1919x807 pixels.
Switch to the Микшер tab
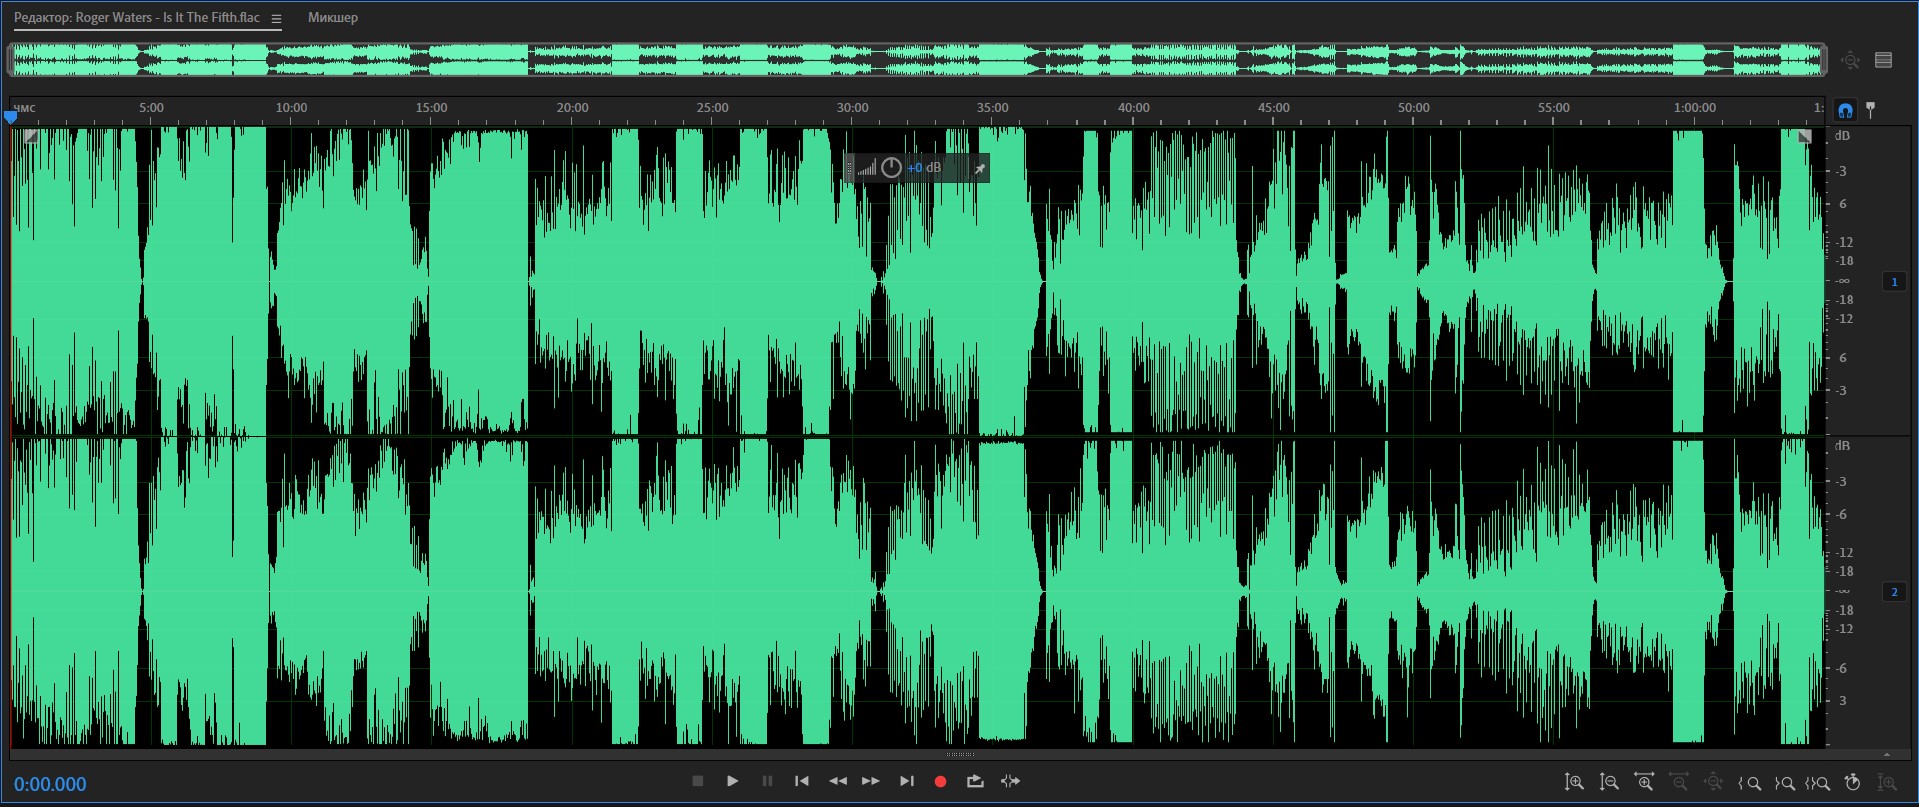(332, 18)
